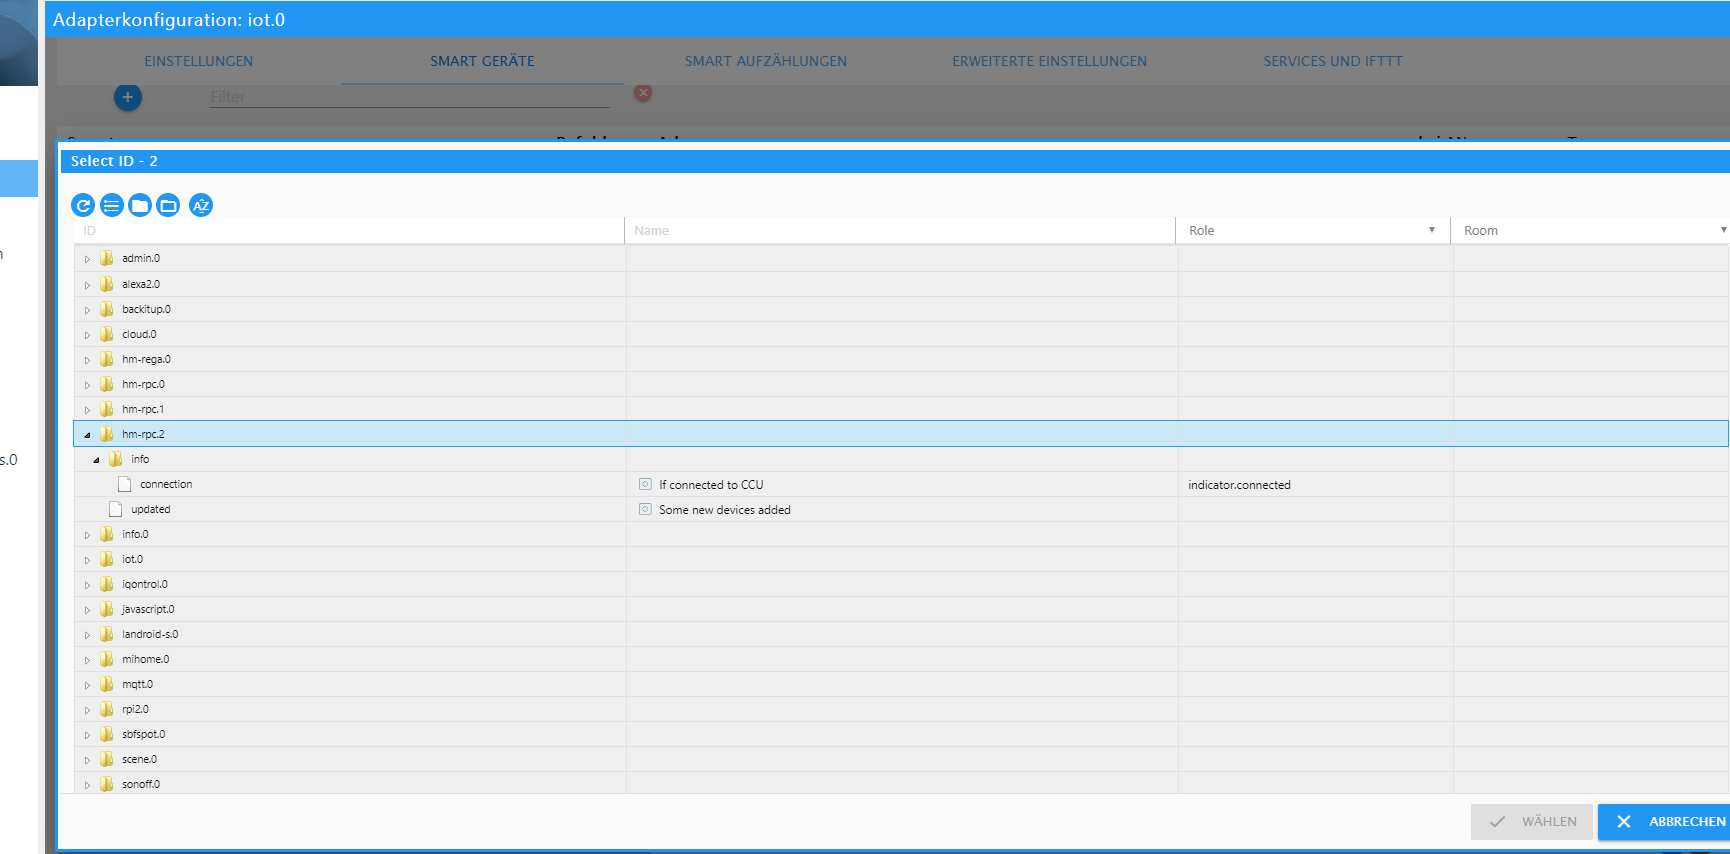The image size is (1730, 854).
Task: Expand the hm-rpc.1 tree node
Action: click(x=87, y=410)
